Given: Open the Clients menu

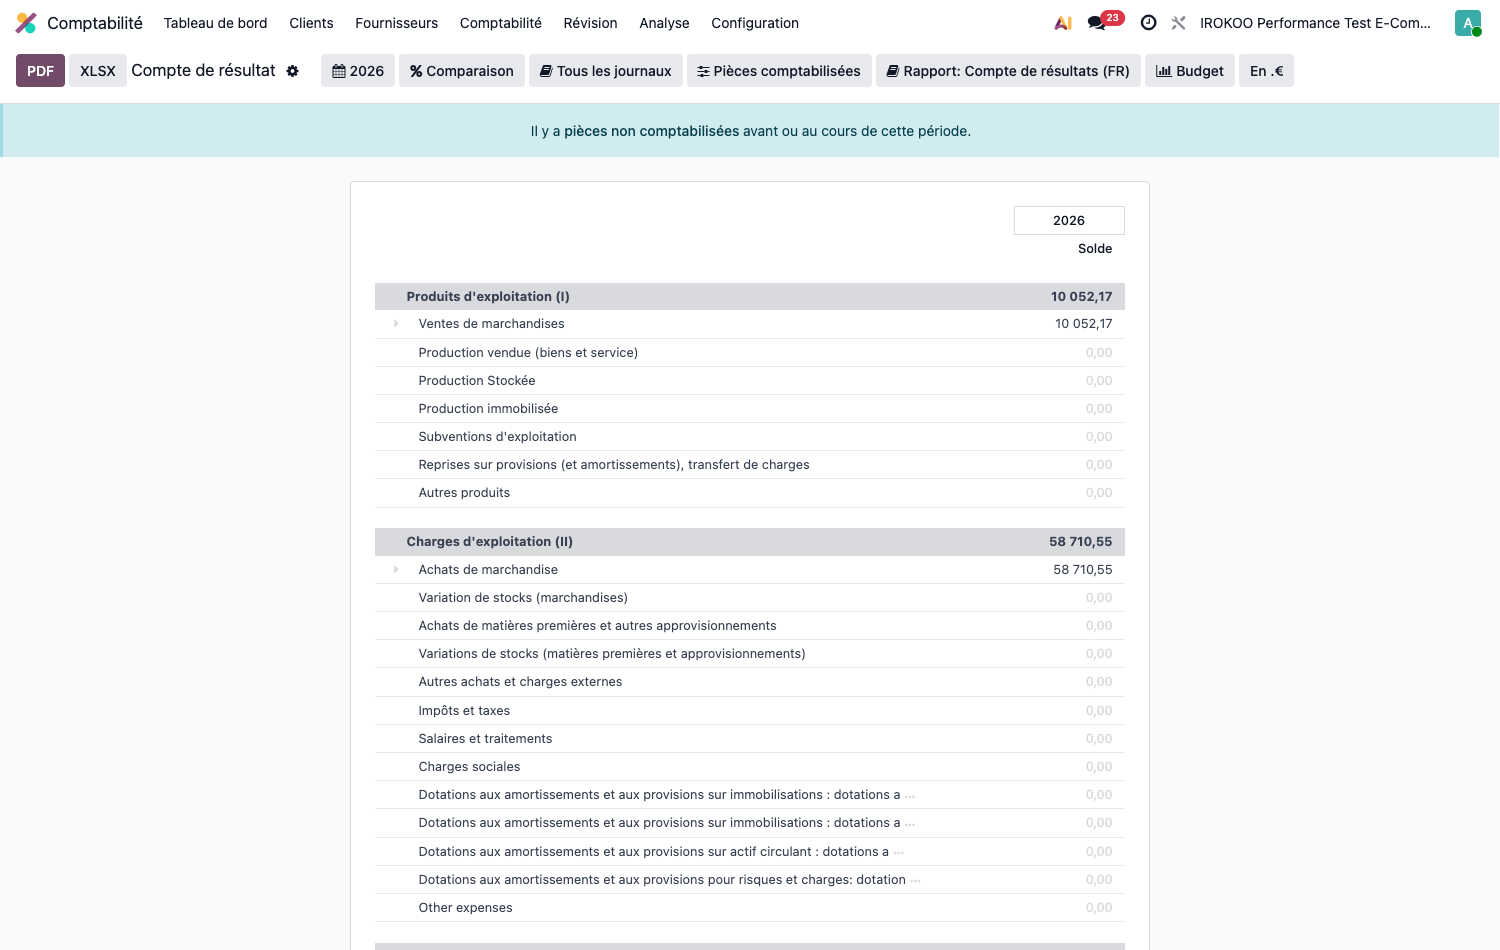Looking at the screenshot, I should tap(312, 23).
